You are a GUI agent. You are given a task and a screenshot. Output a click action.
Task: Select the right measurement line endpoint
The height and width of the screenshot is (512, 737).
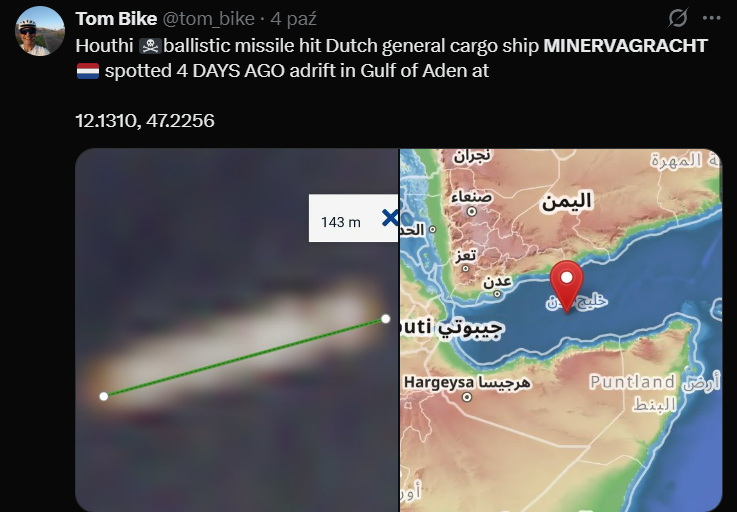coord(385,319)
